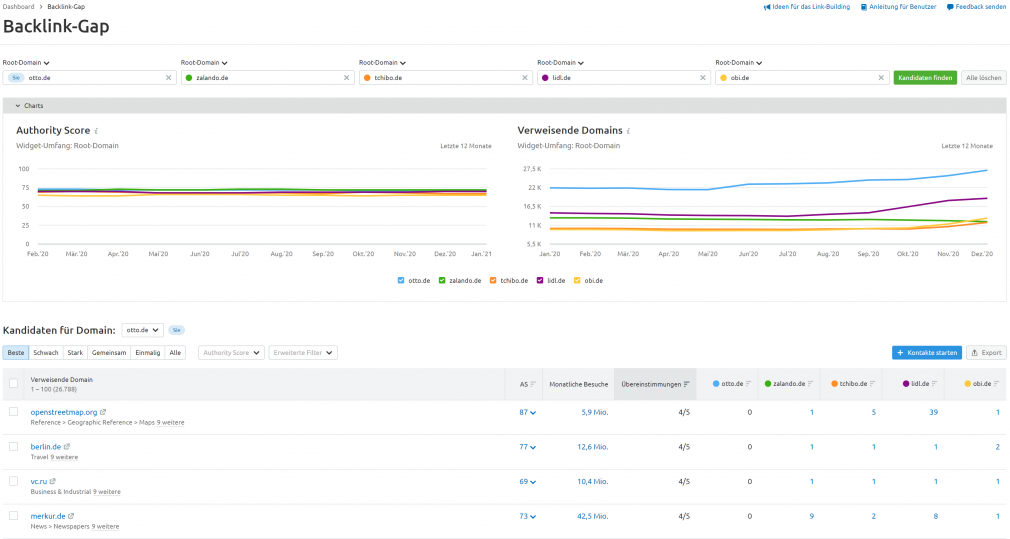Switch to the Alle tab

click(x=175, y=353)
